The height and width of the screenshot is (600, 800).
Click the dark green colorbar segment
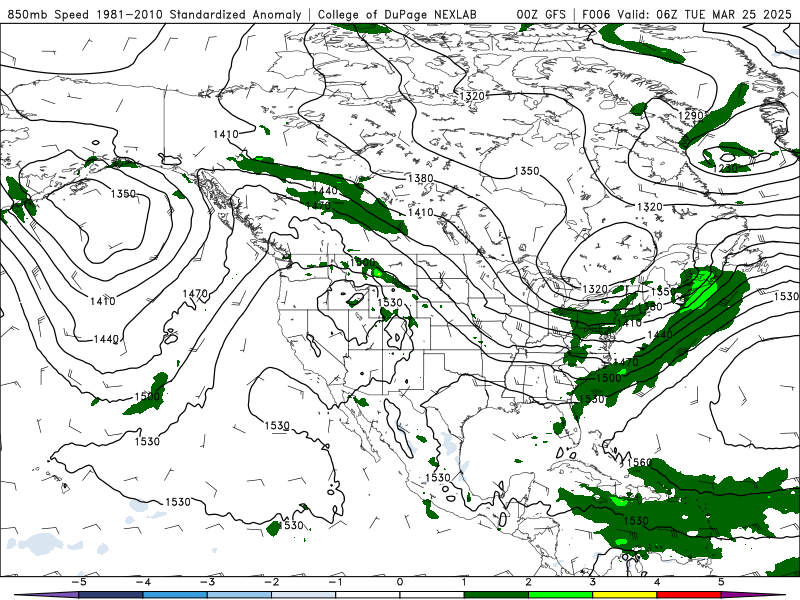(496, 595)
